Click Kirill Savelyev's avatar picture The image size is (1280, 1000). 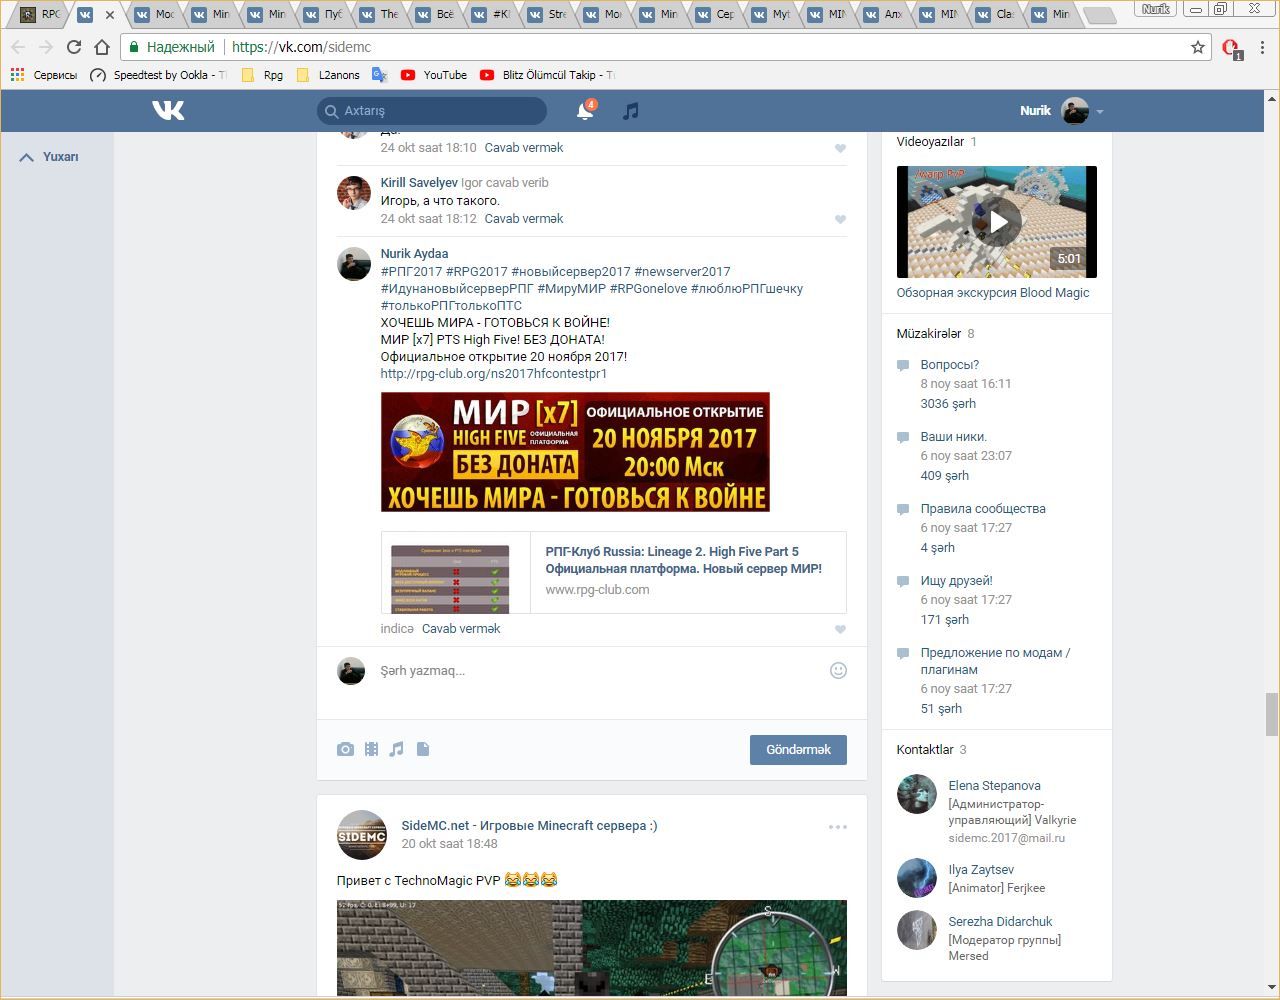[x=354, y=193]
